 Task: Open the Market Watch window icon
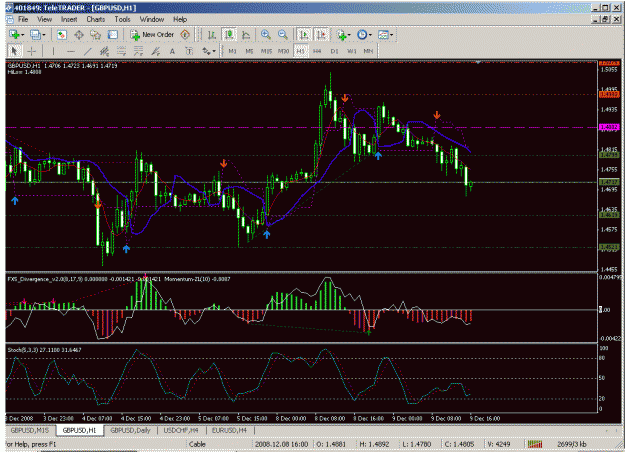pos(61,35)
